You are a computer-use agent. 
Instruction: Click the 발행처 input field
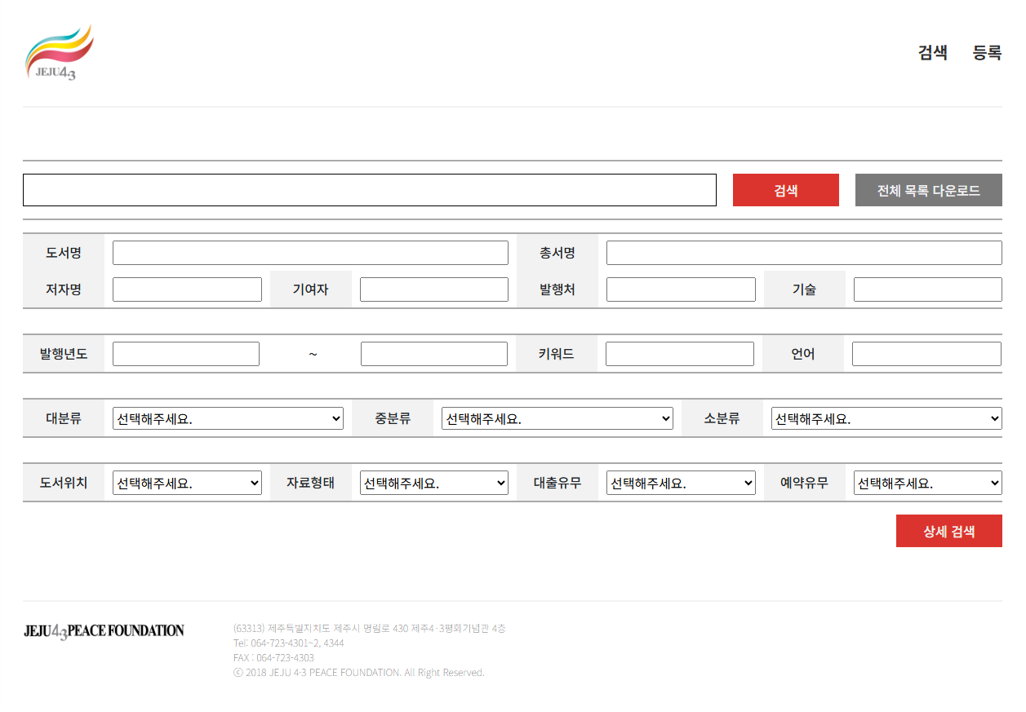(680, 290)
